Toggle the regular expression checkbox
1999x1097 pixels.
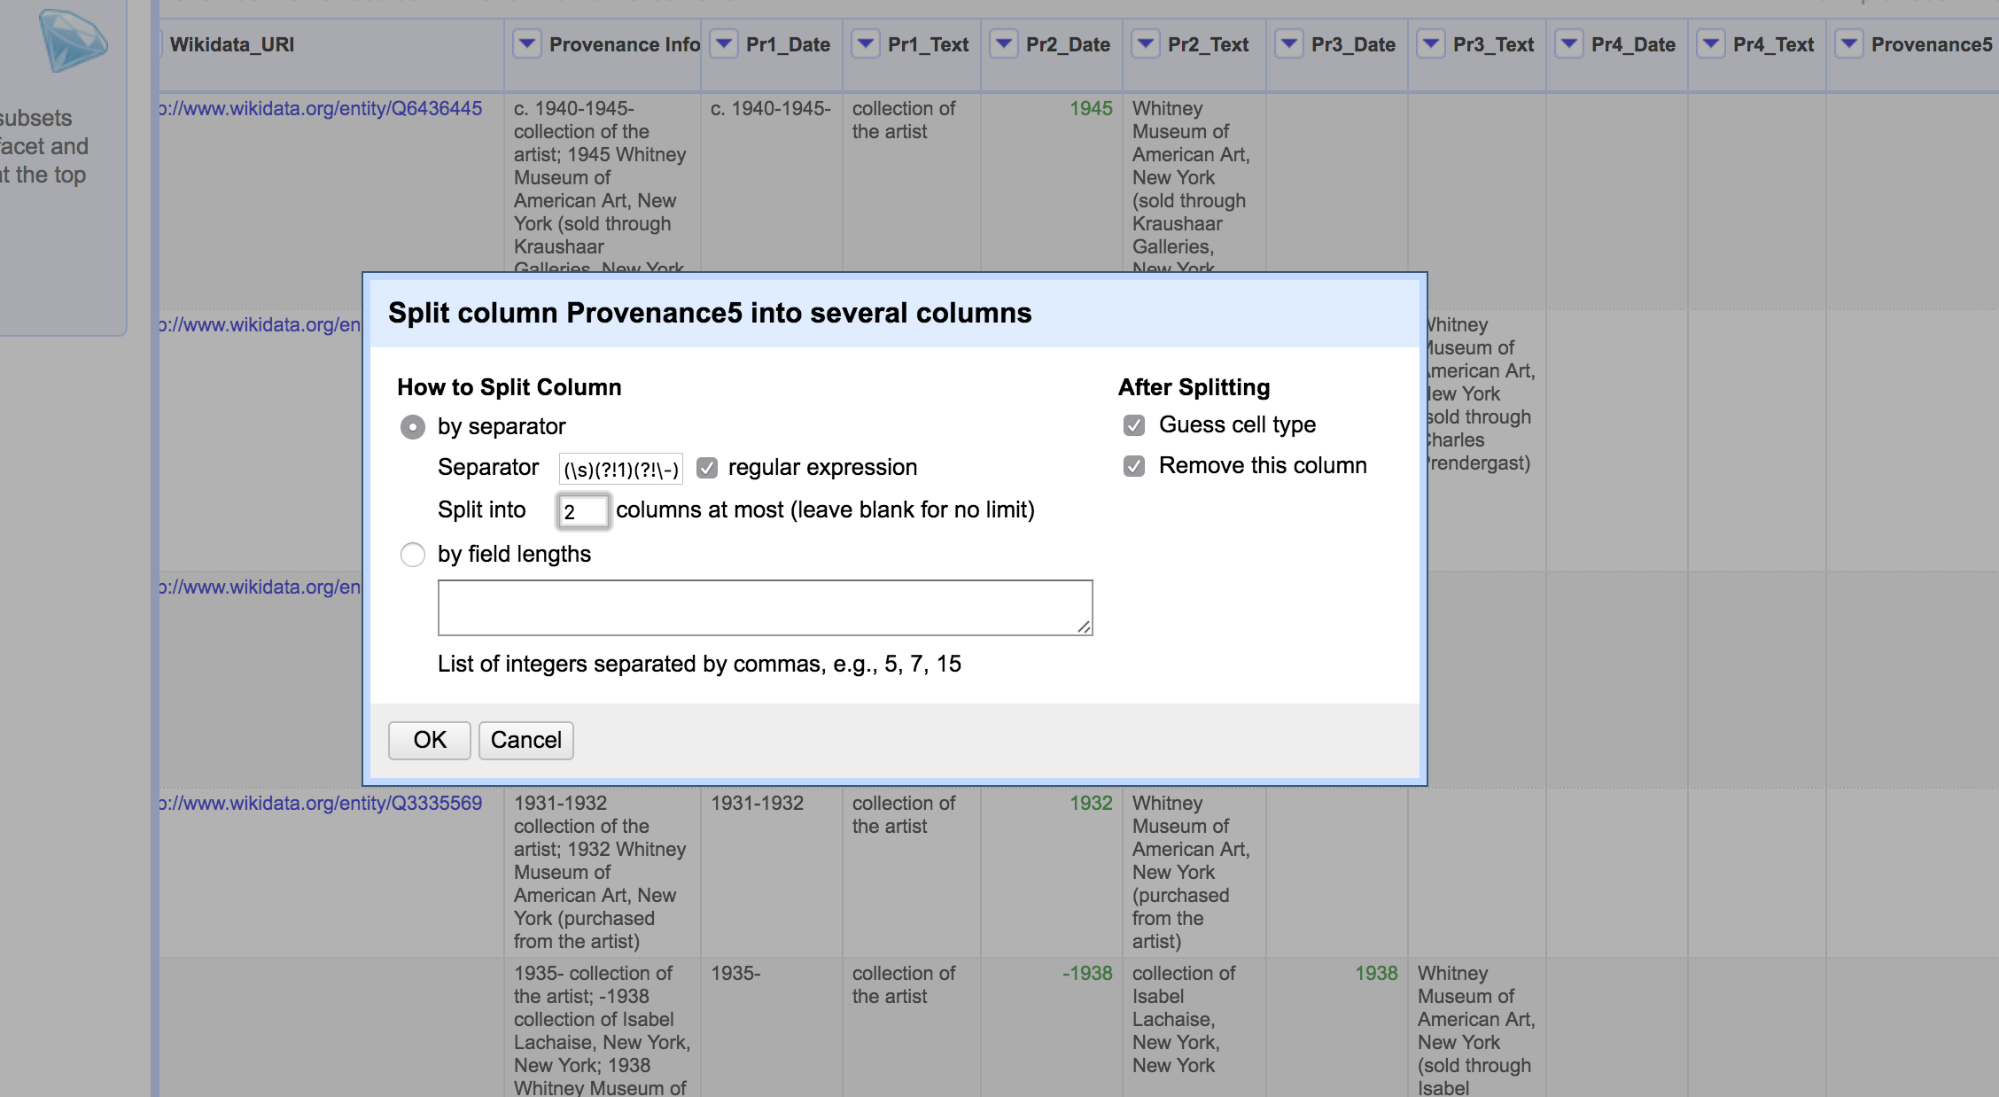707,467
